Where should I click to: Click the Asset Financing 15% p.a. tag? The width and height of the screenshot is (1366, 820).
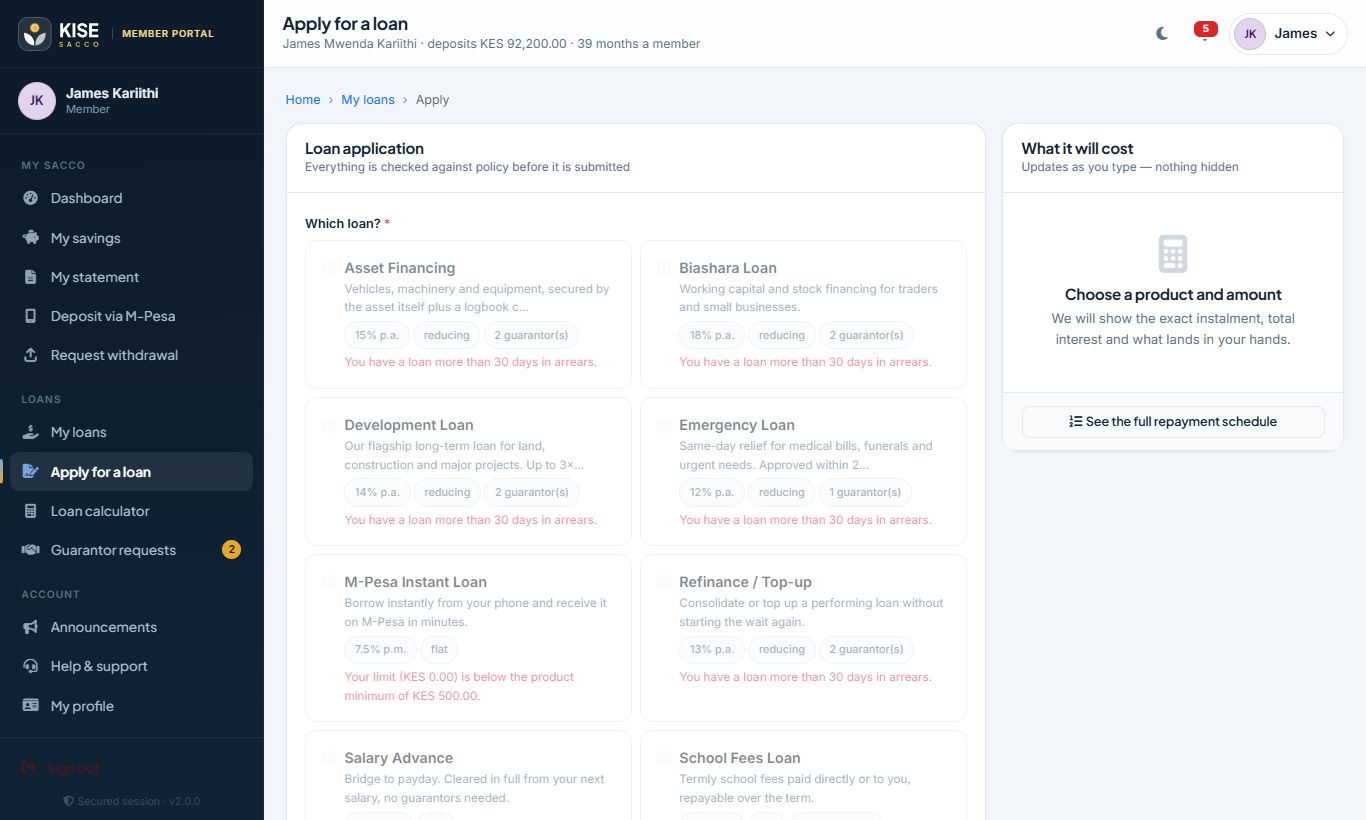point(377,335)
